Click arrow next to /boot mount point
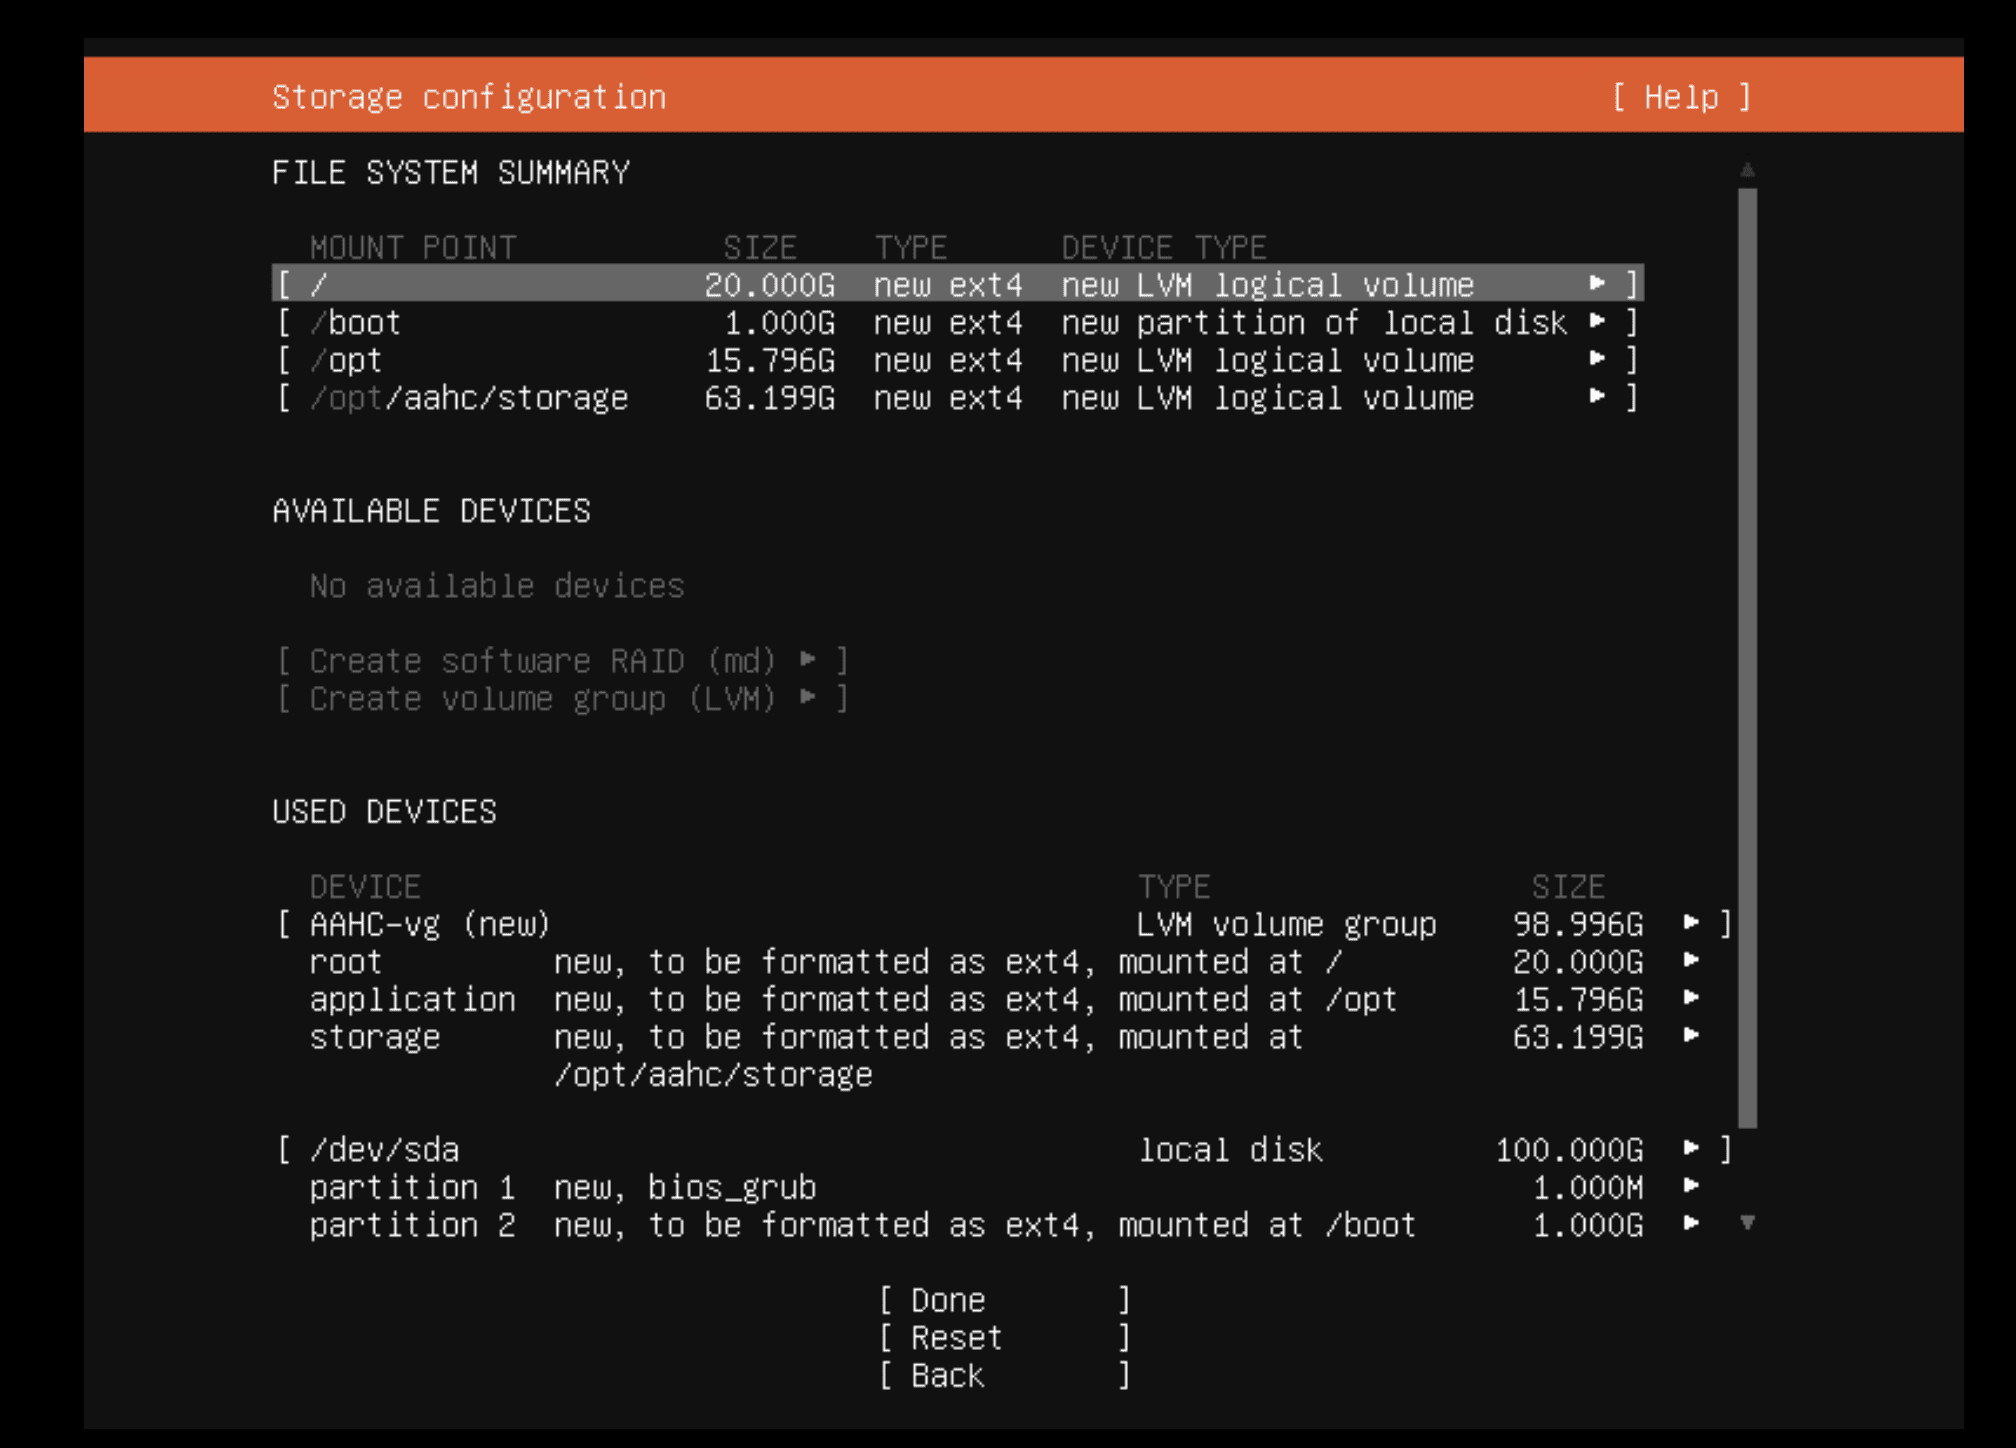2016x1448 pixels. tap(1597, 322)
